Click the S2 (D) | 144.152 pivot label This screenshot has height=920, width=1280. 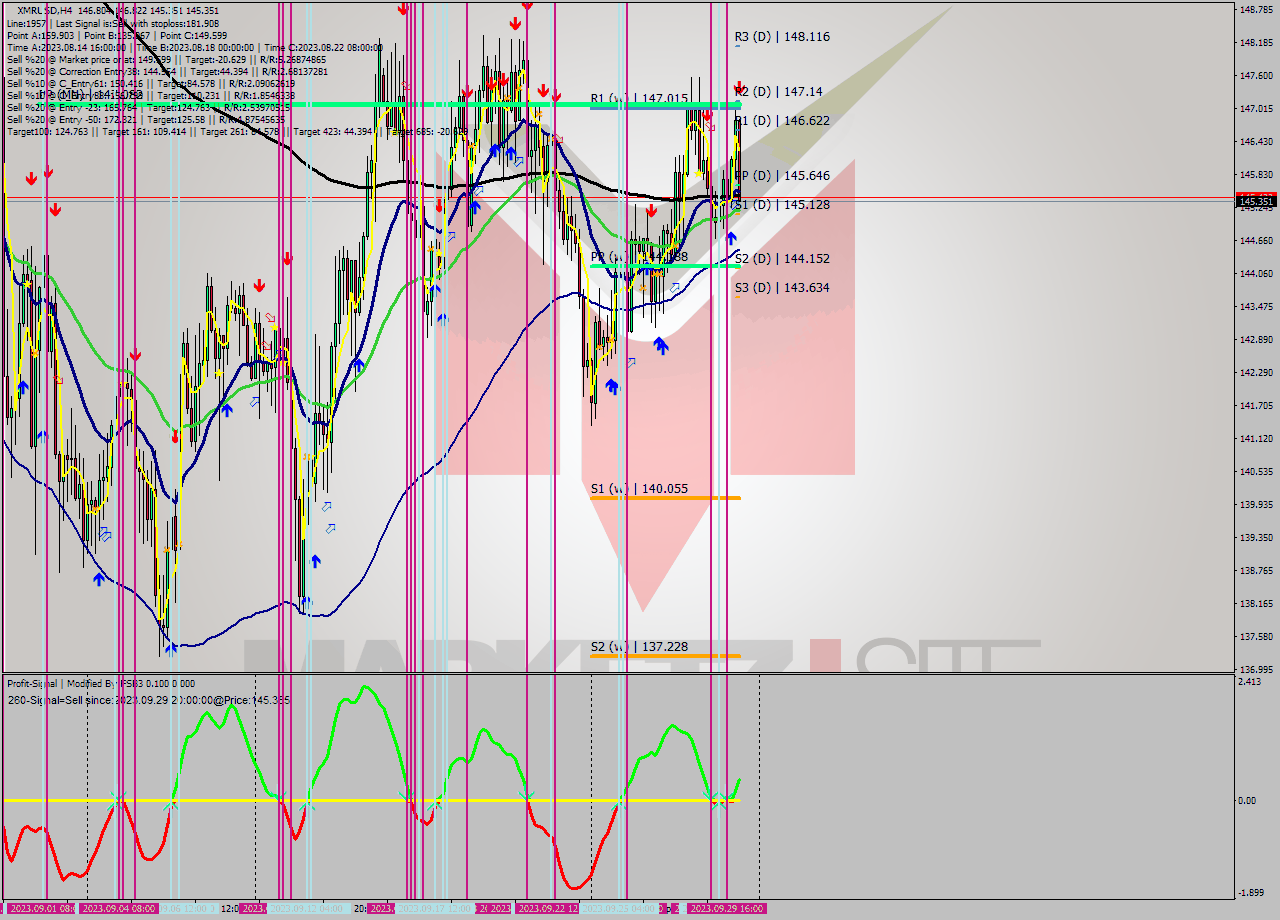pos(782,258)
